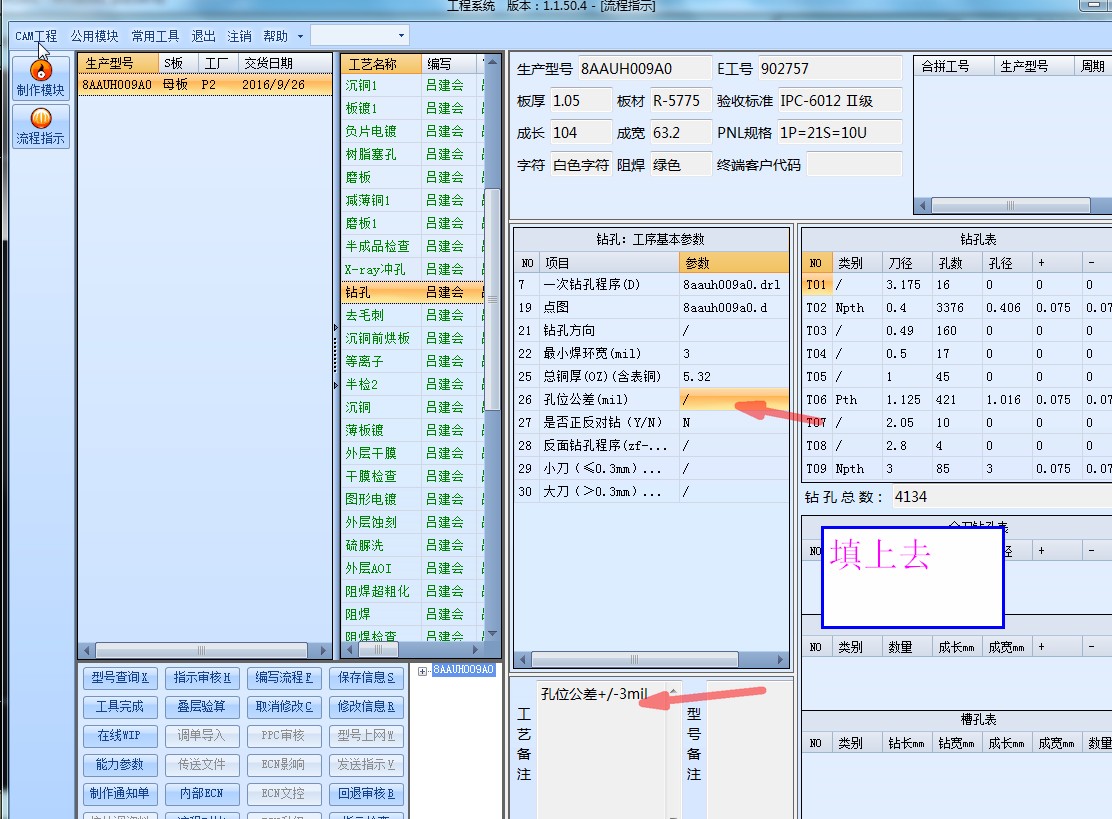Select the T02 Npth row in 钻孔表
This screenshot has height=819, width=1112.
(x=957, y=308)
